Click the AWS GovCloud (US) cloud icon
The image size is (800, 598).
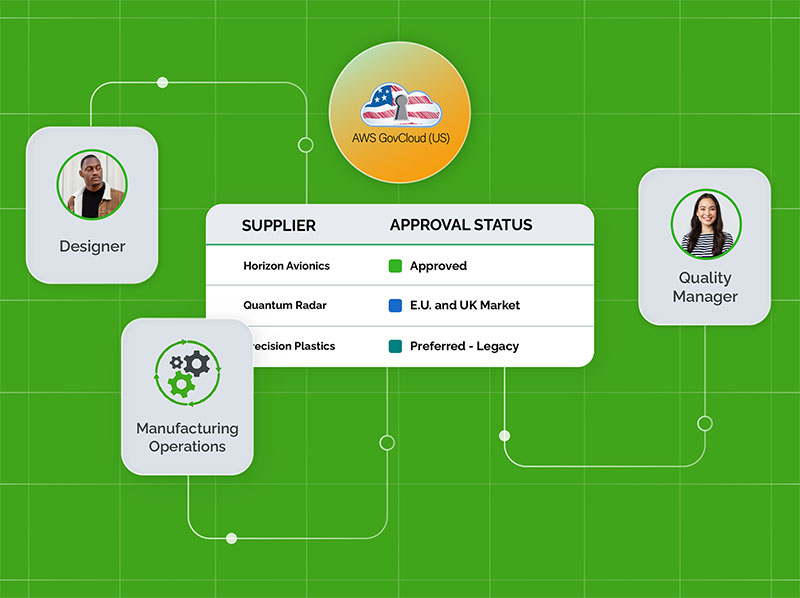pyautogui.click(x=401, y=105)
